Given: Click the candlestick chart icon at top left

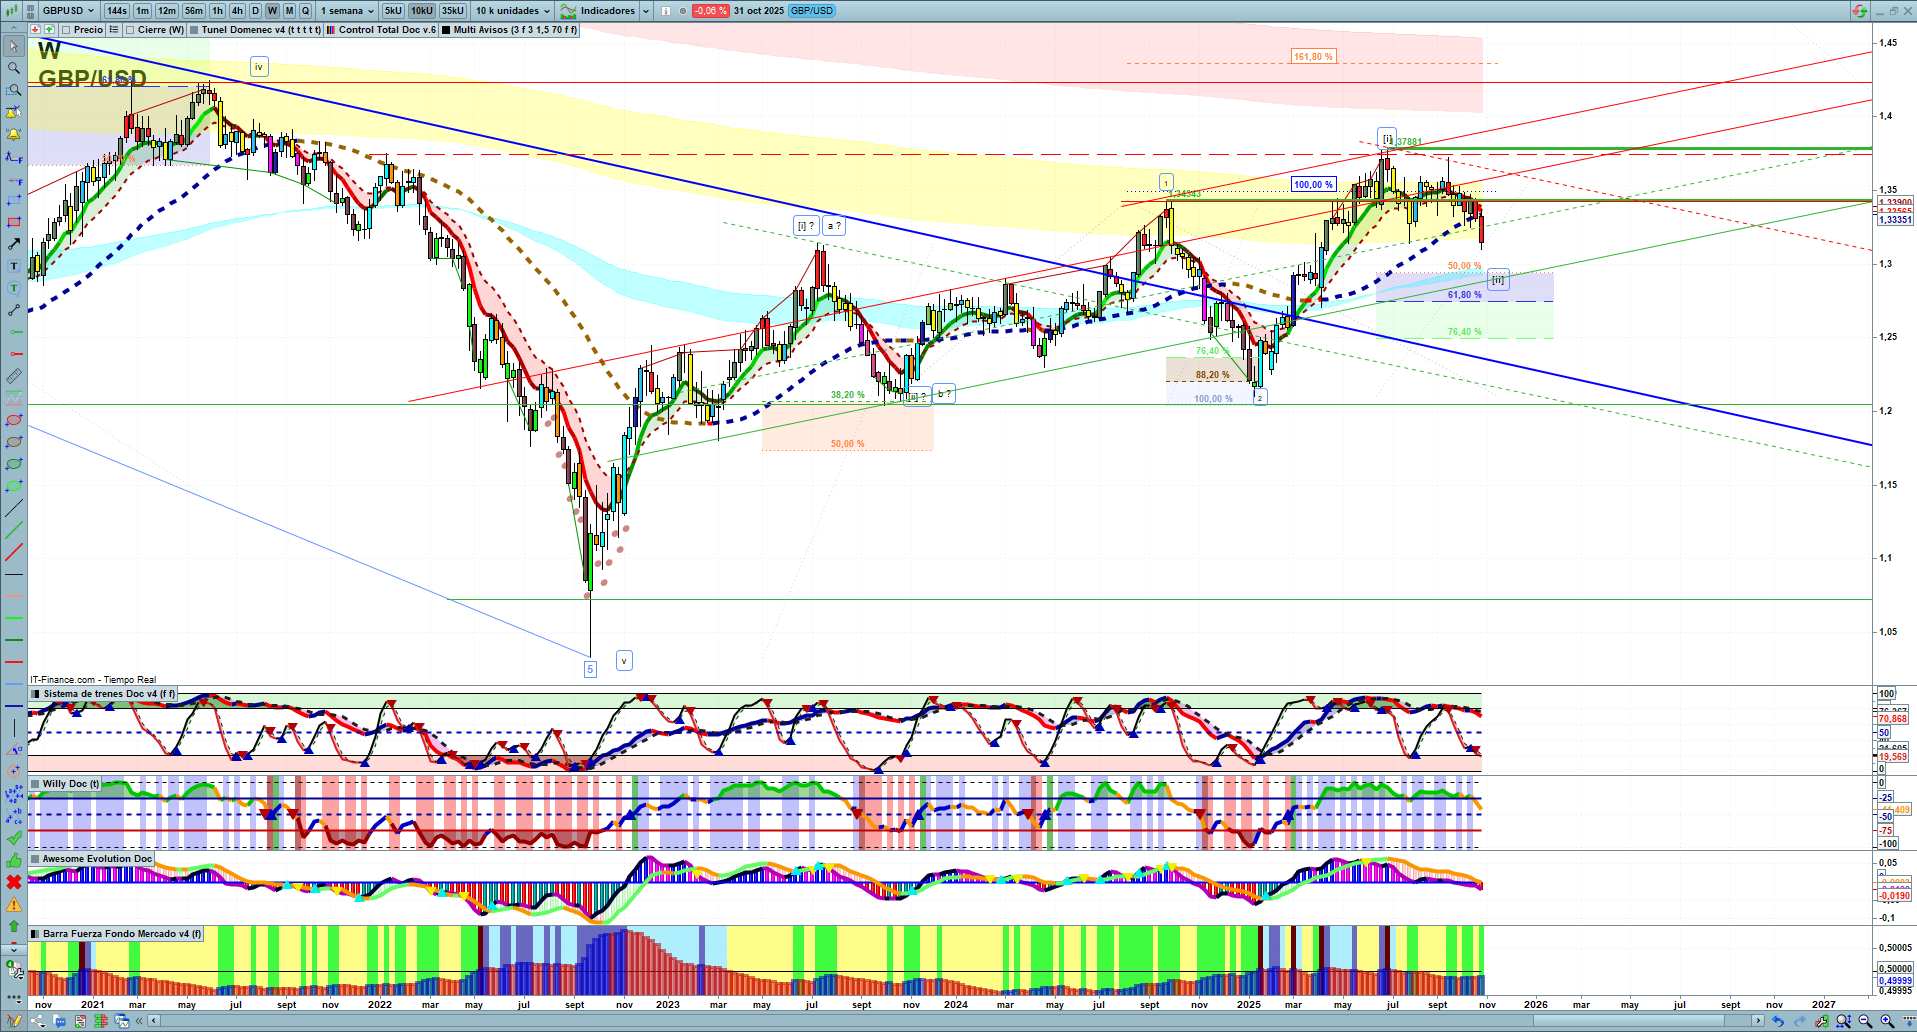Looking at the screenshot, I should point(14,11).
